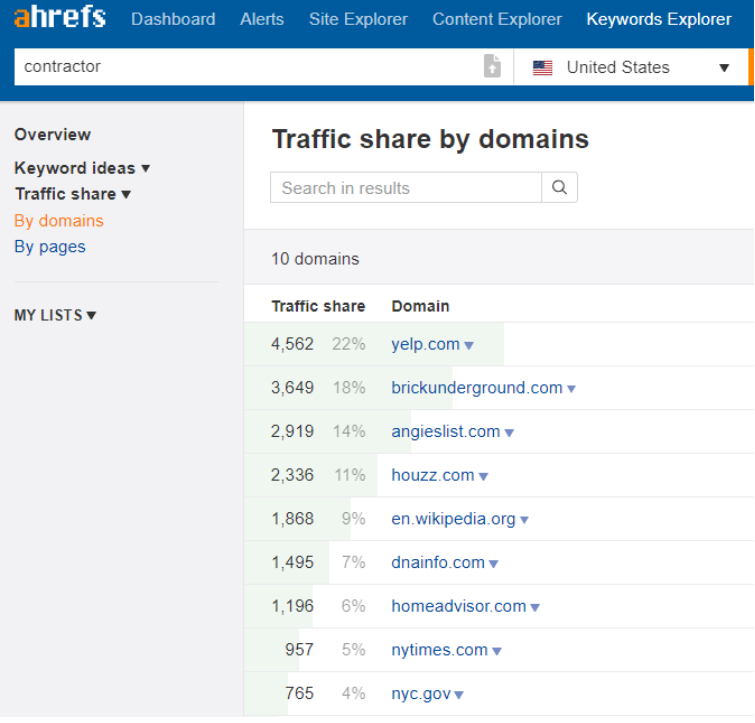
Task: Select Keywords Explorer tab
Action: 659,19
